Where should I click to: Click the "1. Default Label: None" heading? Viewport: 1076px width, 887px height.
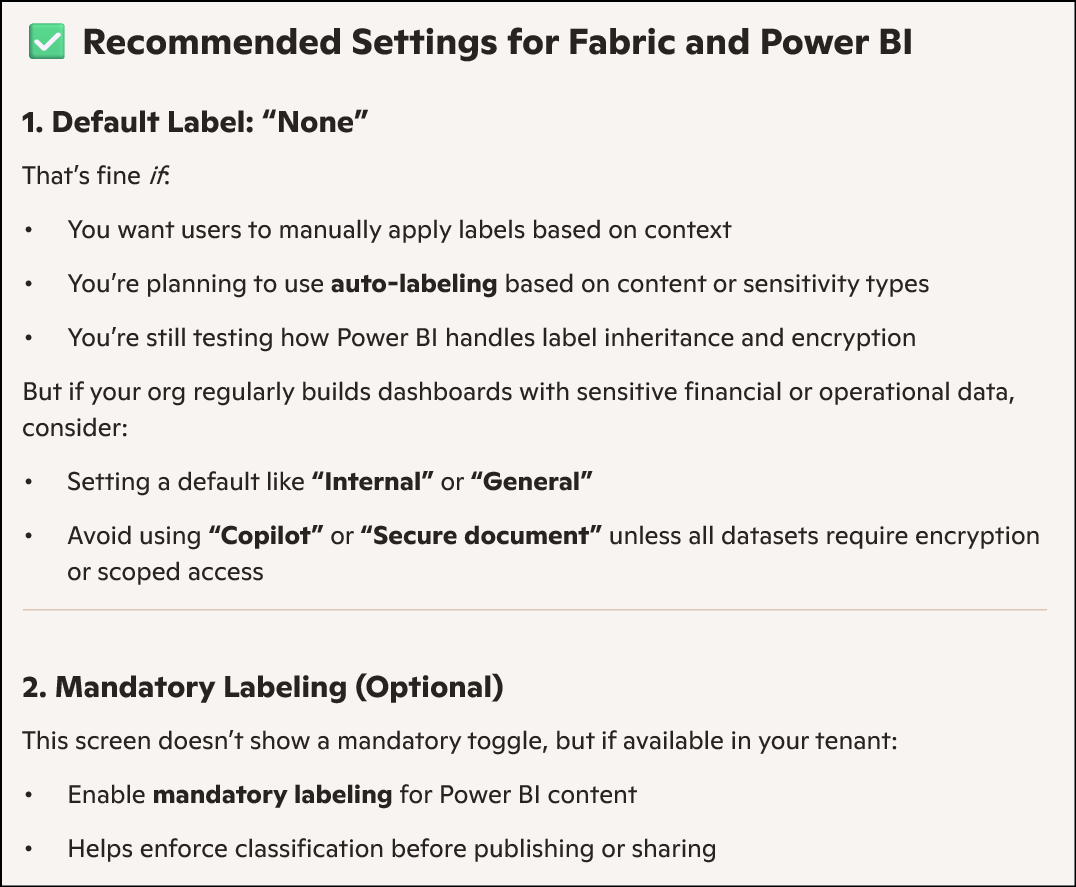pos(196,123)
